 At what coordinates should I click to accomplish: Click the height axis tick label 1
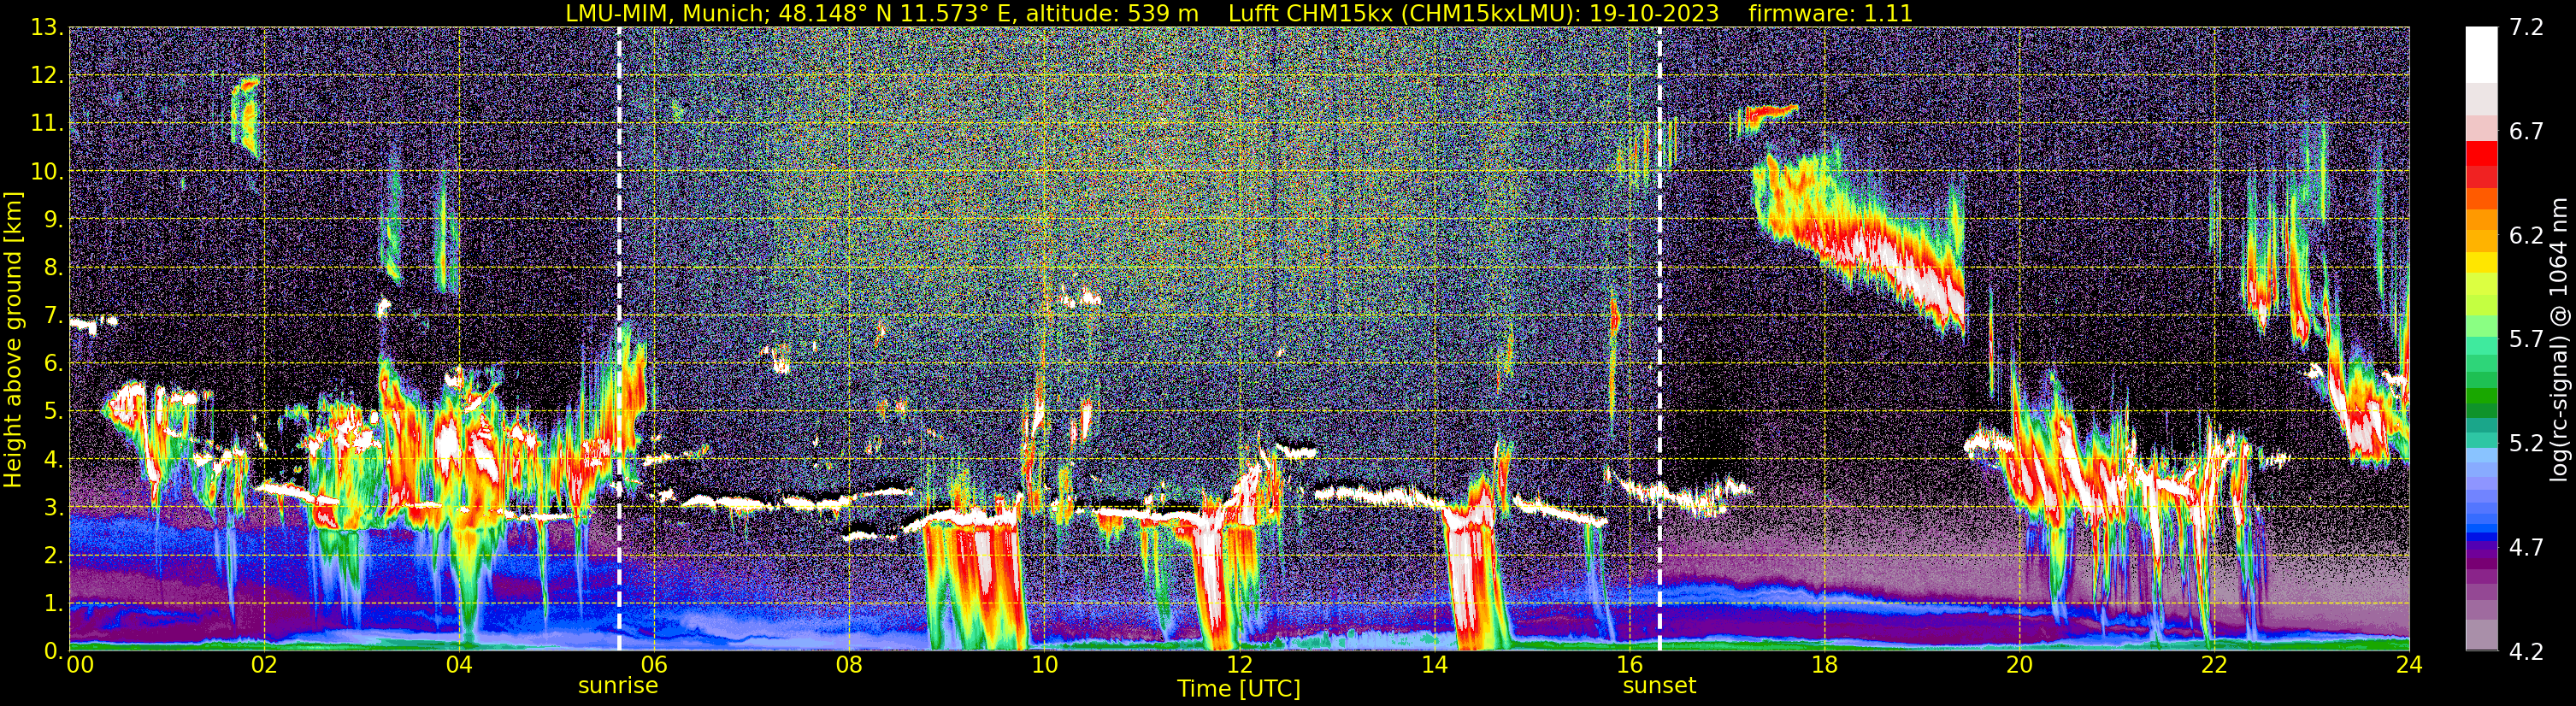53,604
